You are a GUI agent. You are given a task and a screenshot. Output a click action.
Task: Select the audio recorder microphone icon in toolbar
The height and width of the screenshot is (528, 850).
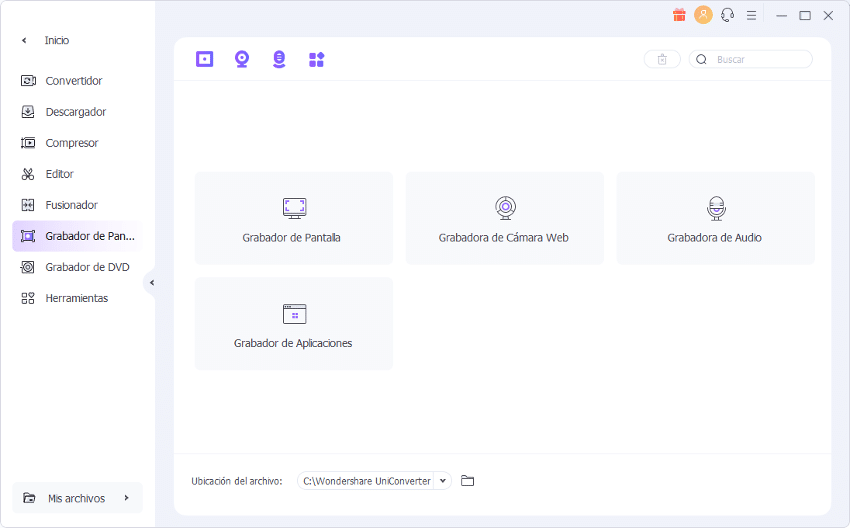[279, 59]
